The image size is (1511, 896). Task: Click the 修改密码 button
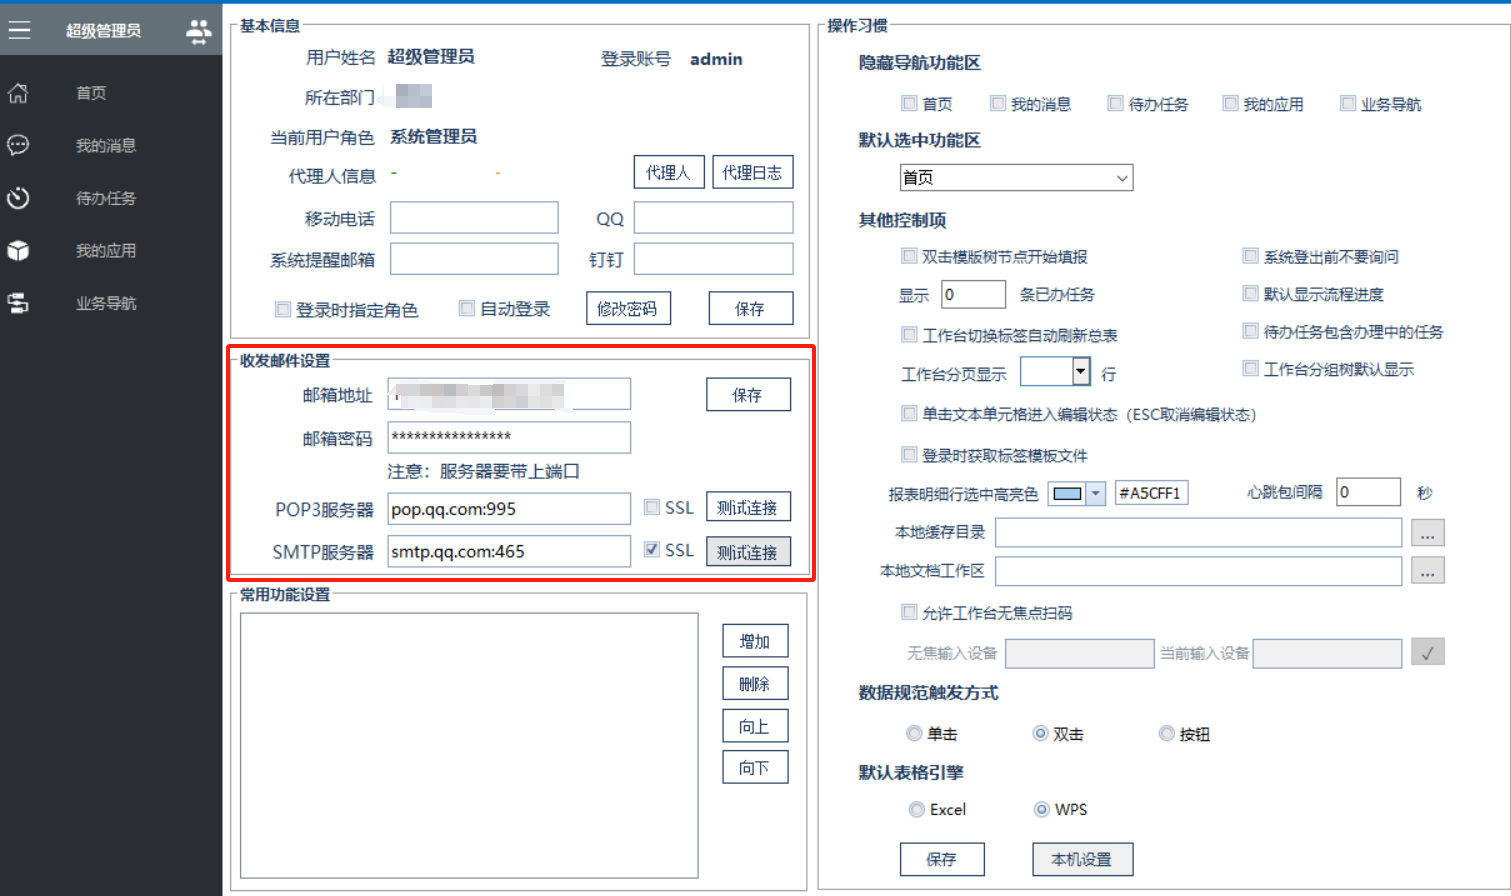tap(627, 309)
